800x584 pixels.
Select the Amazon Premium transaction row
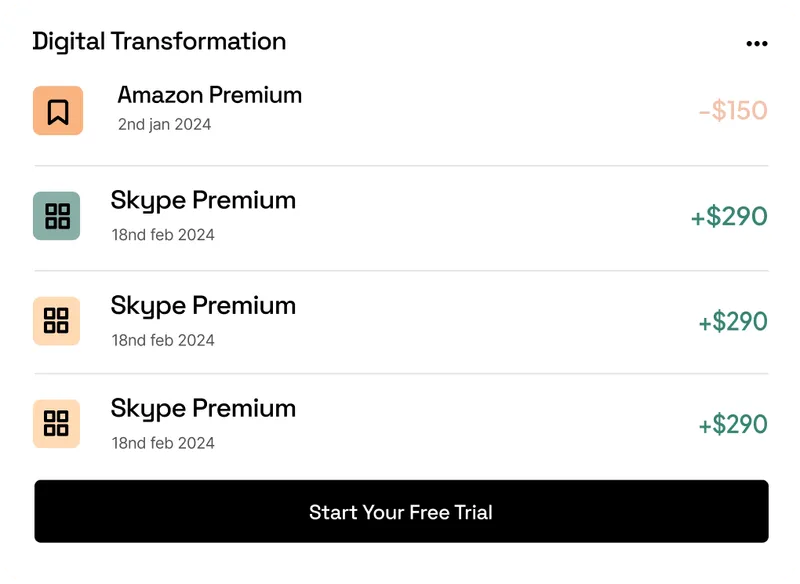400,108
